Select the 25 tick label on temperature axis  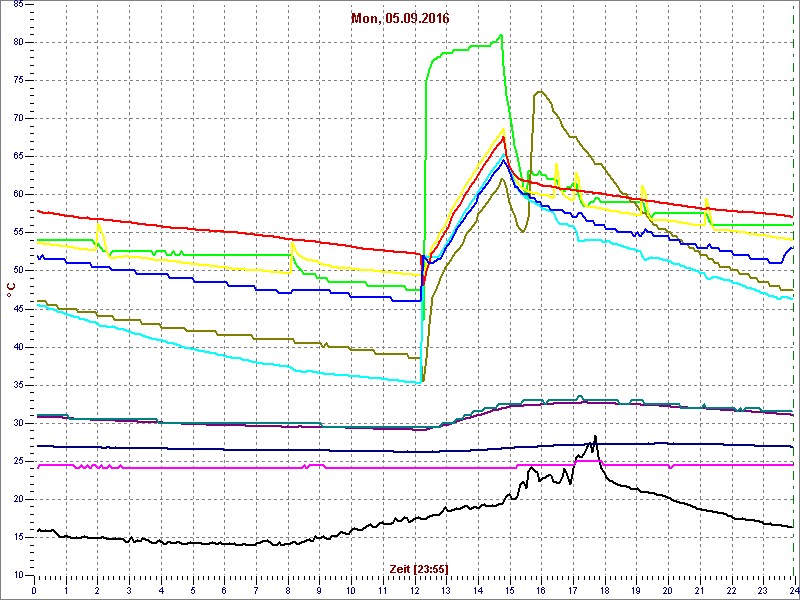[x=17, y=461]
